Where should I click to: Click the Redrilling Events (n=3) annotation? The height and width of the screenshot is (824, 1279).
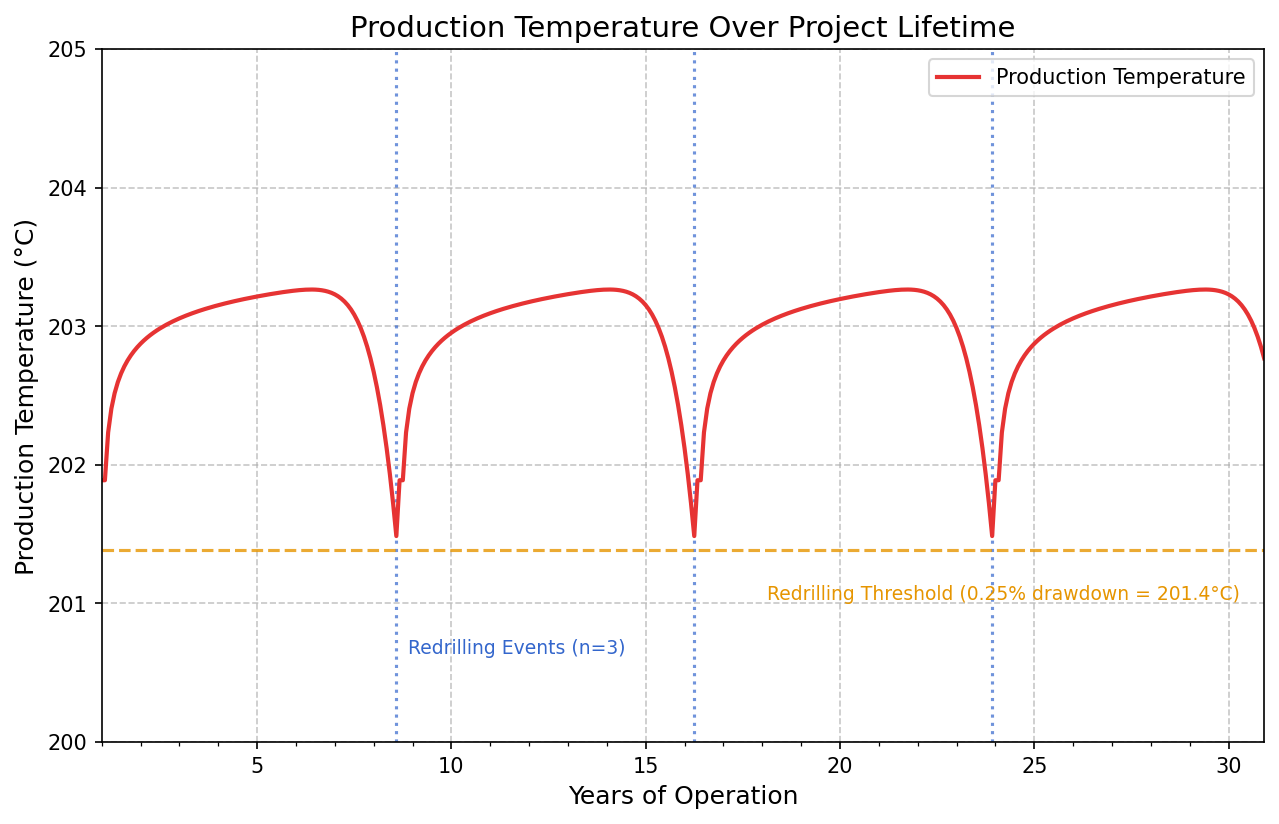pos(516,648)
